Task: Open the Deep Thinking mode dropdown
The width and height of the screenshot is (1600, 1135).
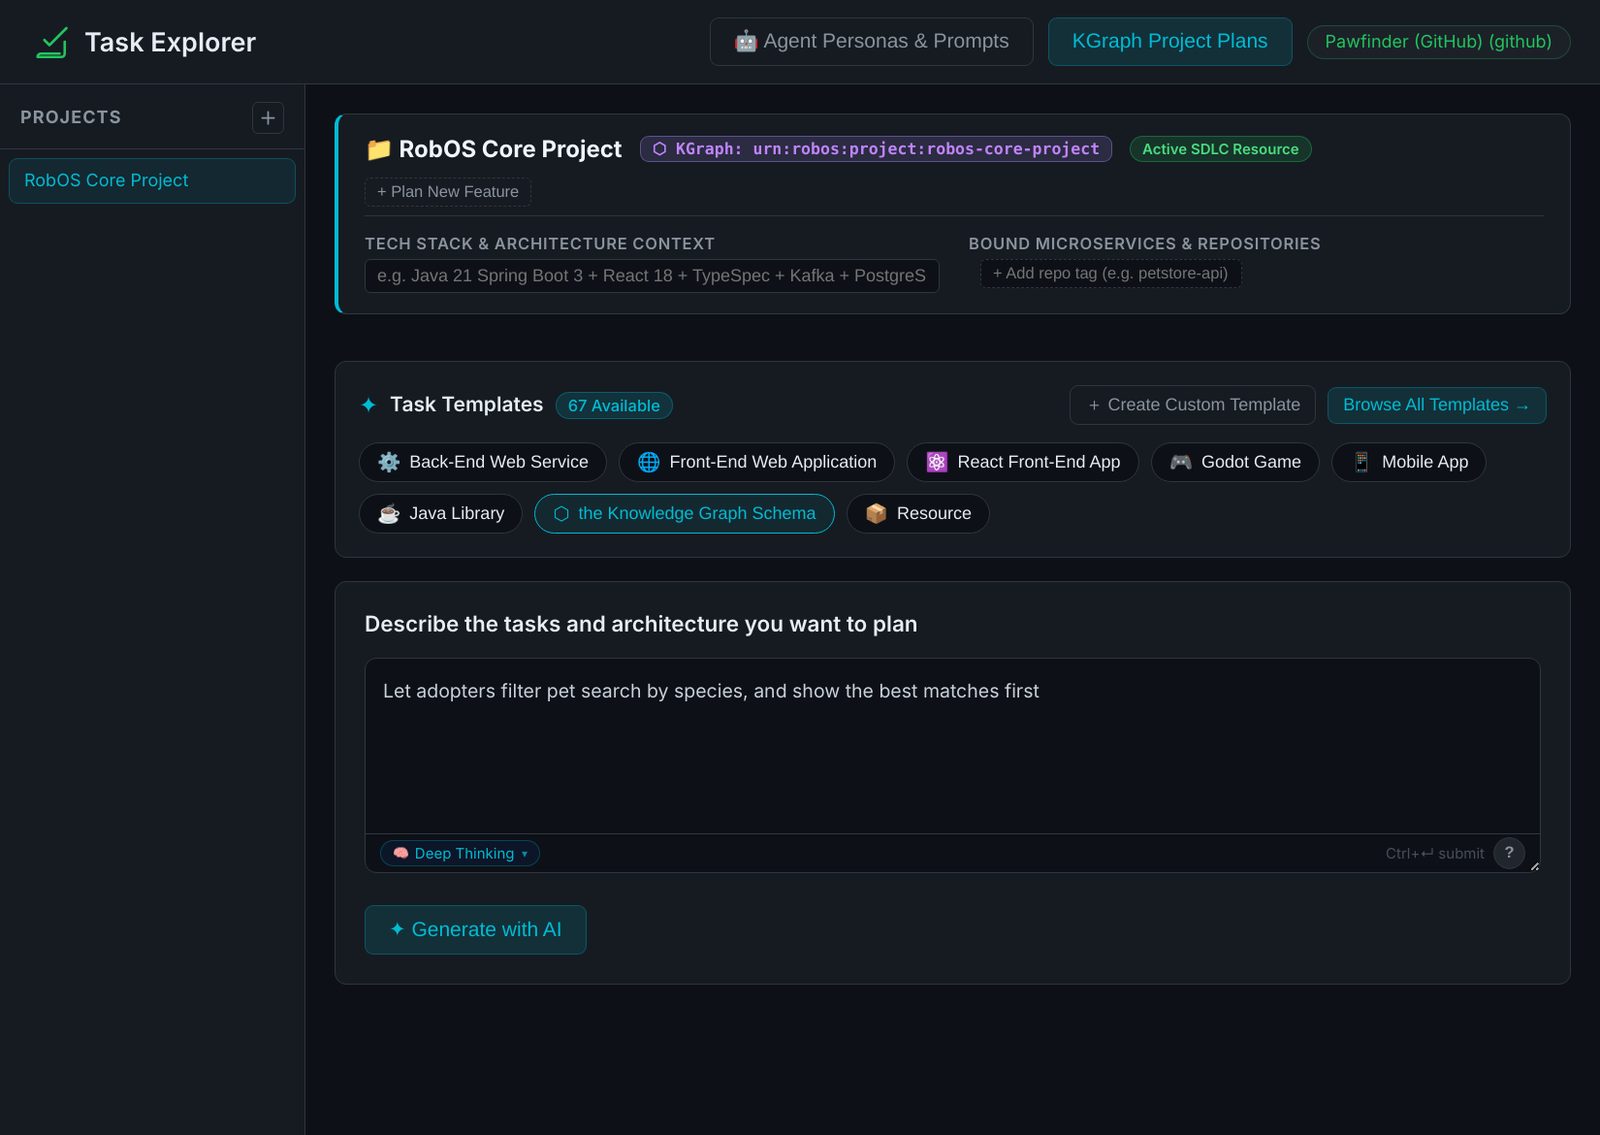Action: 460,854
